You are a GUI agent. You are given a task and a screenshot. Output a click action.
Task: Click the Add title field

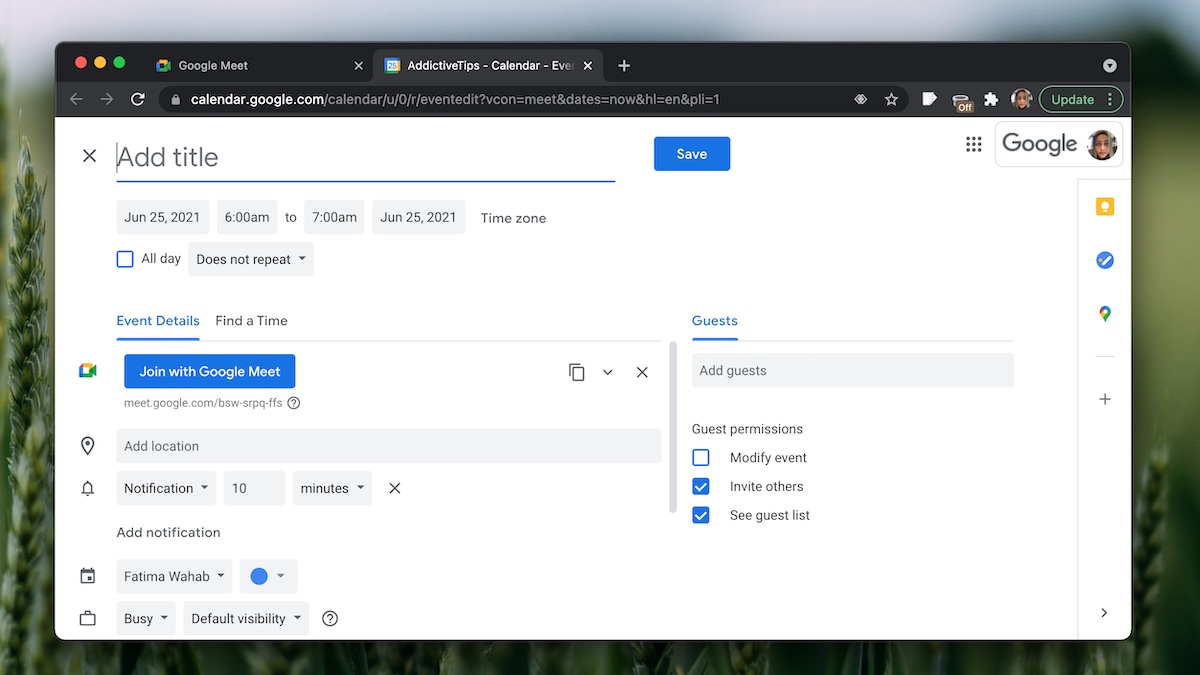click(365, 158)
